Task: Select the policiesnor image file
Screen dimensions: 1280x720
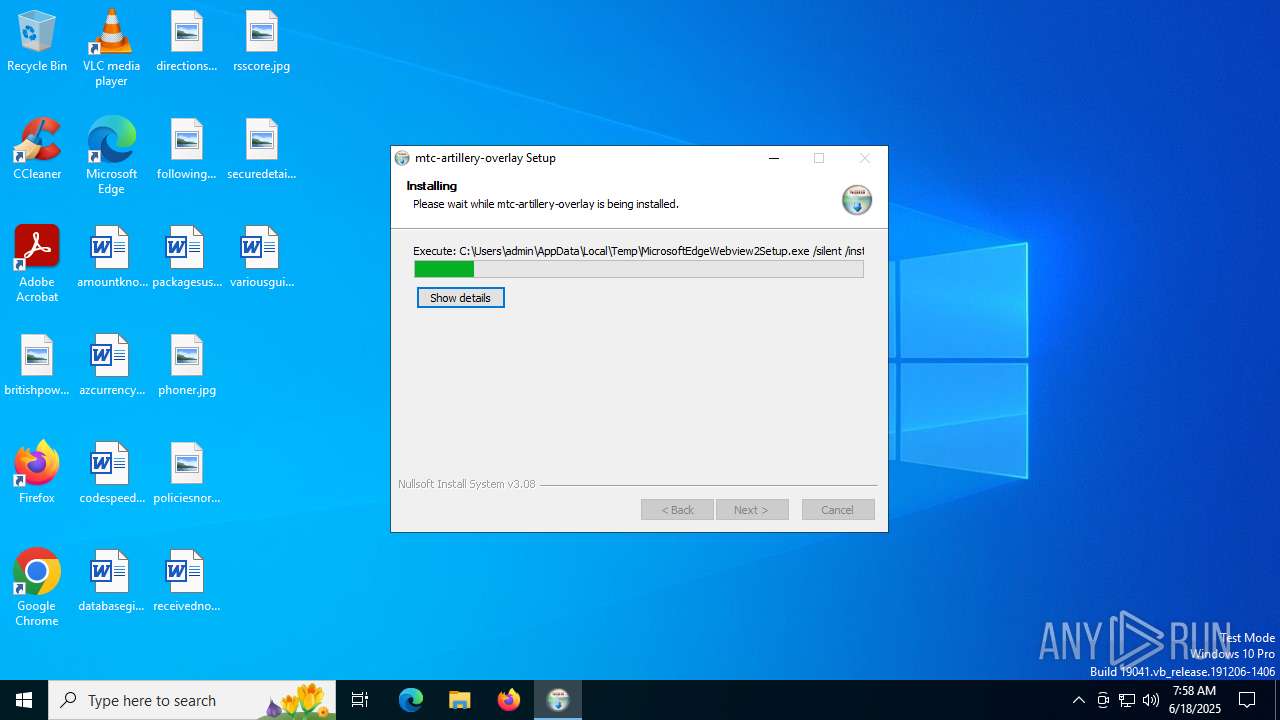Action: (x=186, y=474)
